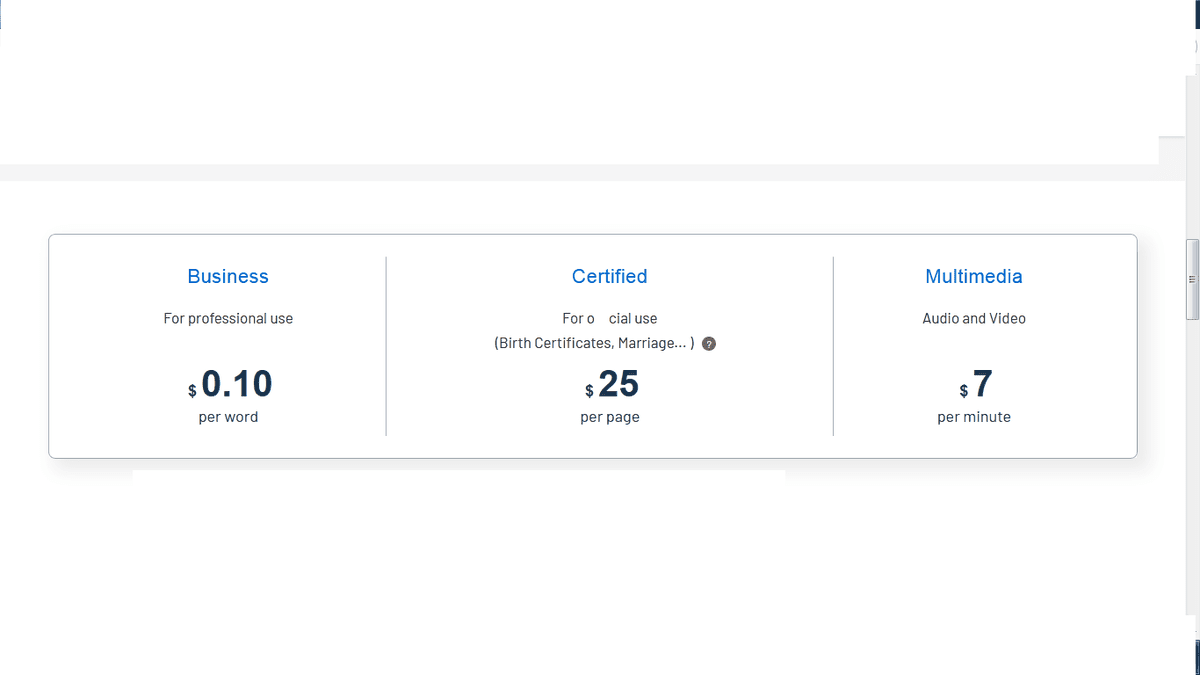Click the $7 price figure

(x=982, y=384)
